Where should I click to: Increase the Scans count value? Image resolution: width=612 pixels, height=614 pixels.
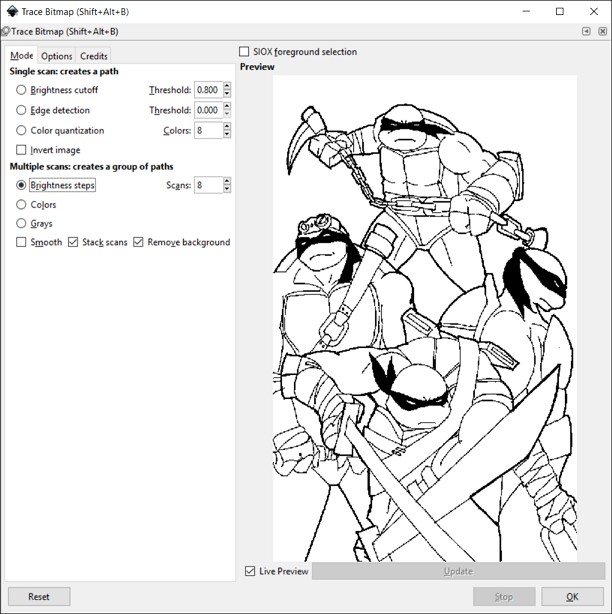pyautogui.click(x=227, y=181)
